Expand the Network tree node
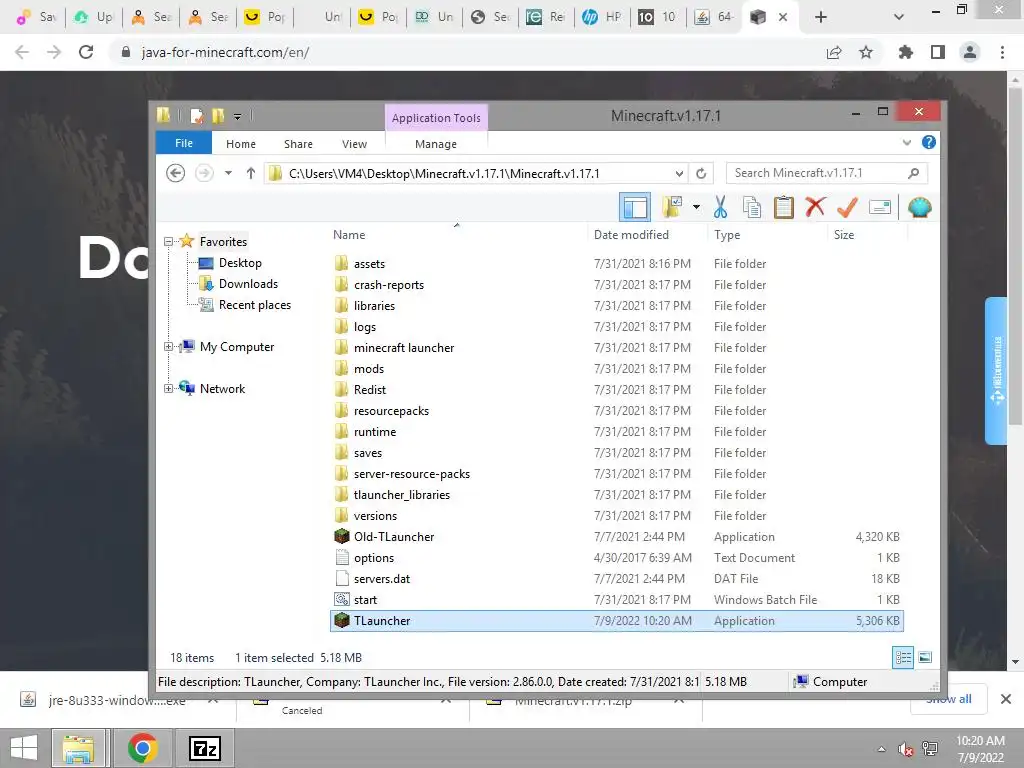The image size is (1024, 768). click(x=168, y=388)
